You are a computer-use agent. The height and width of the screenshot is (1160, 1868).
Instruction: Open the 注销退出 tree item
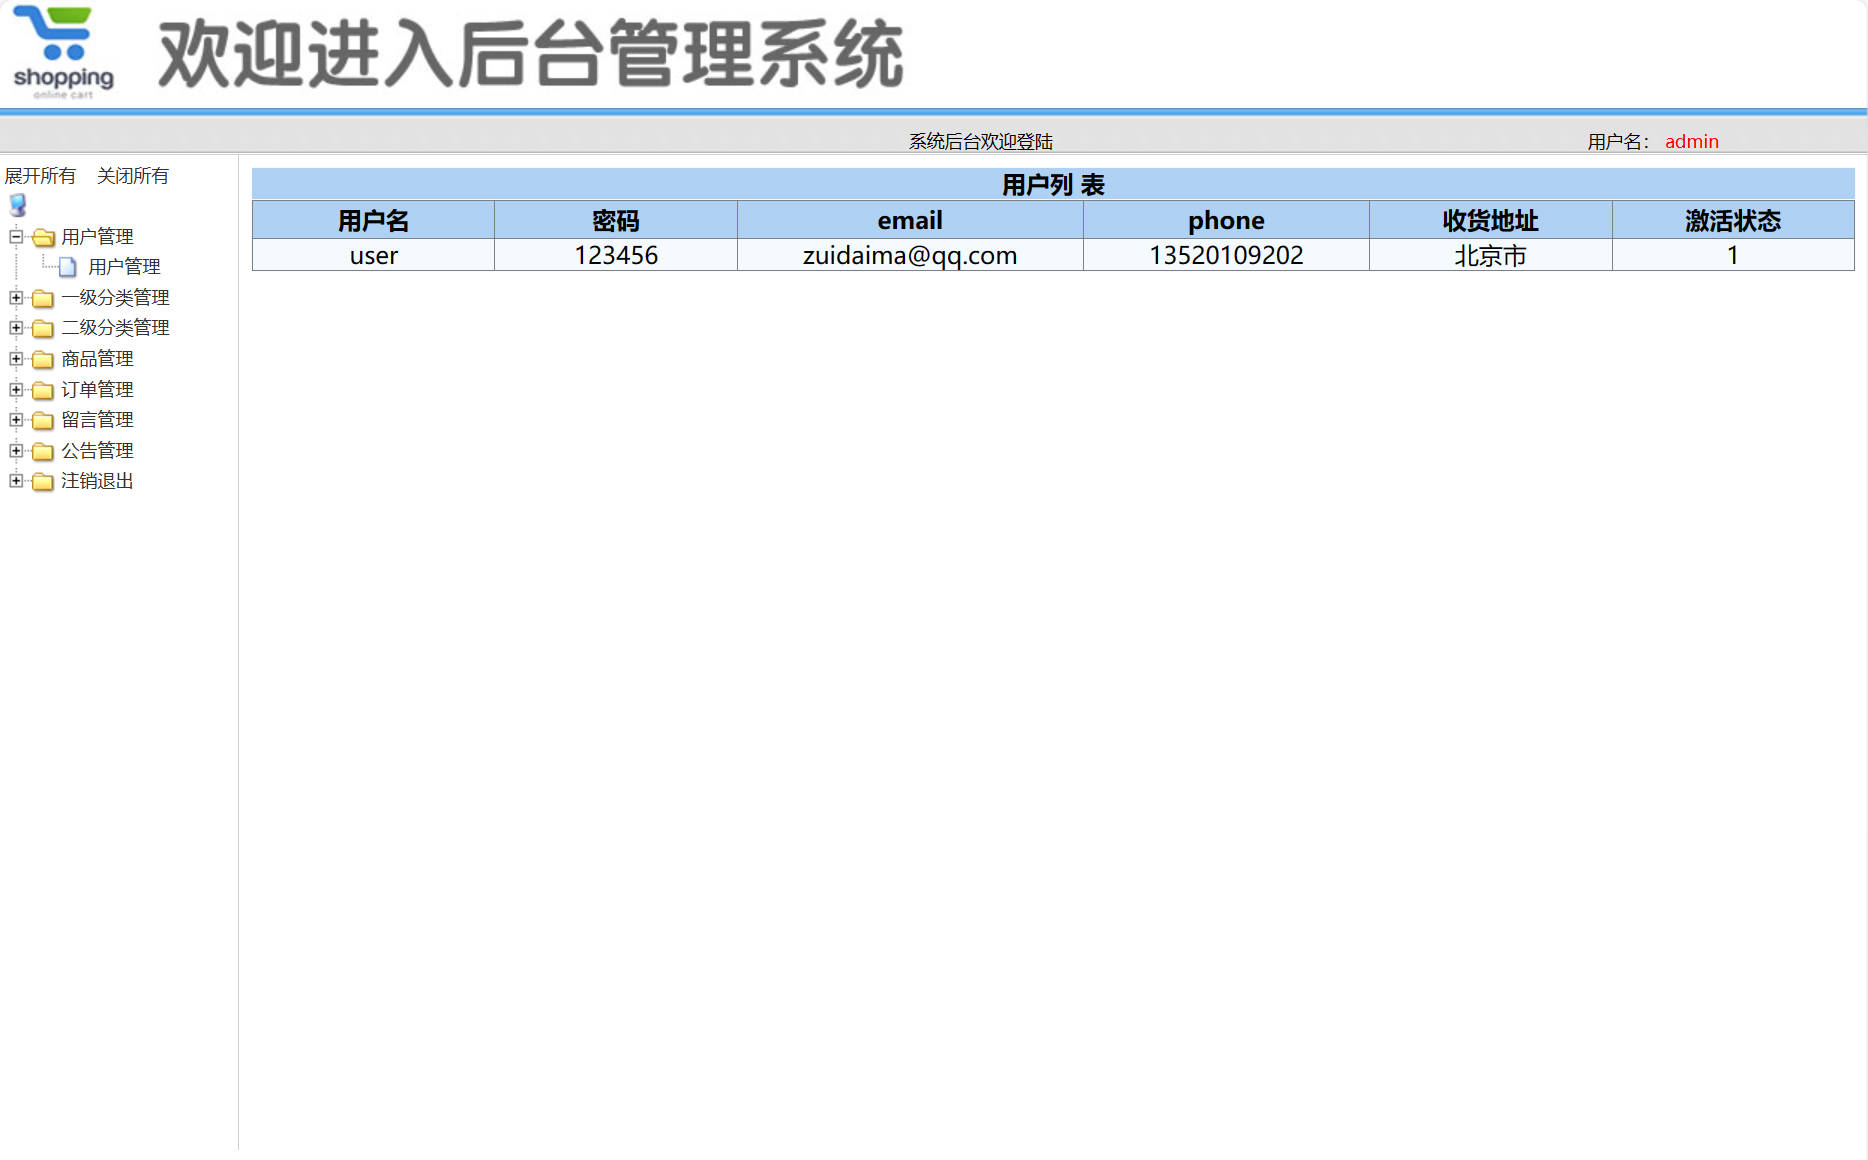pos(96,481)
